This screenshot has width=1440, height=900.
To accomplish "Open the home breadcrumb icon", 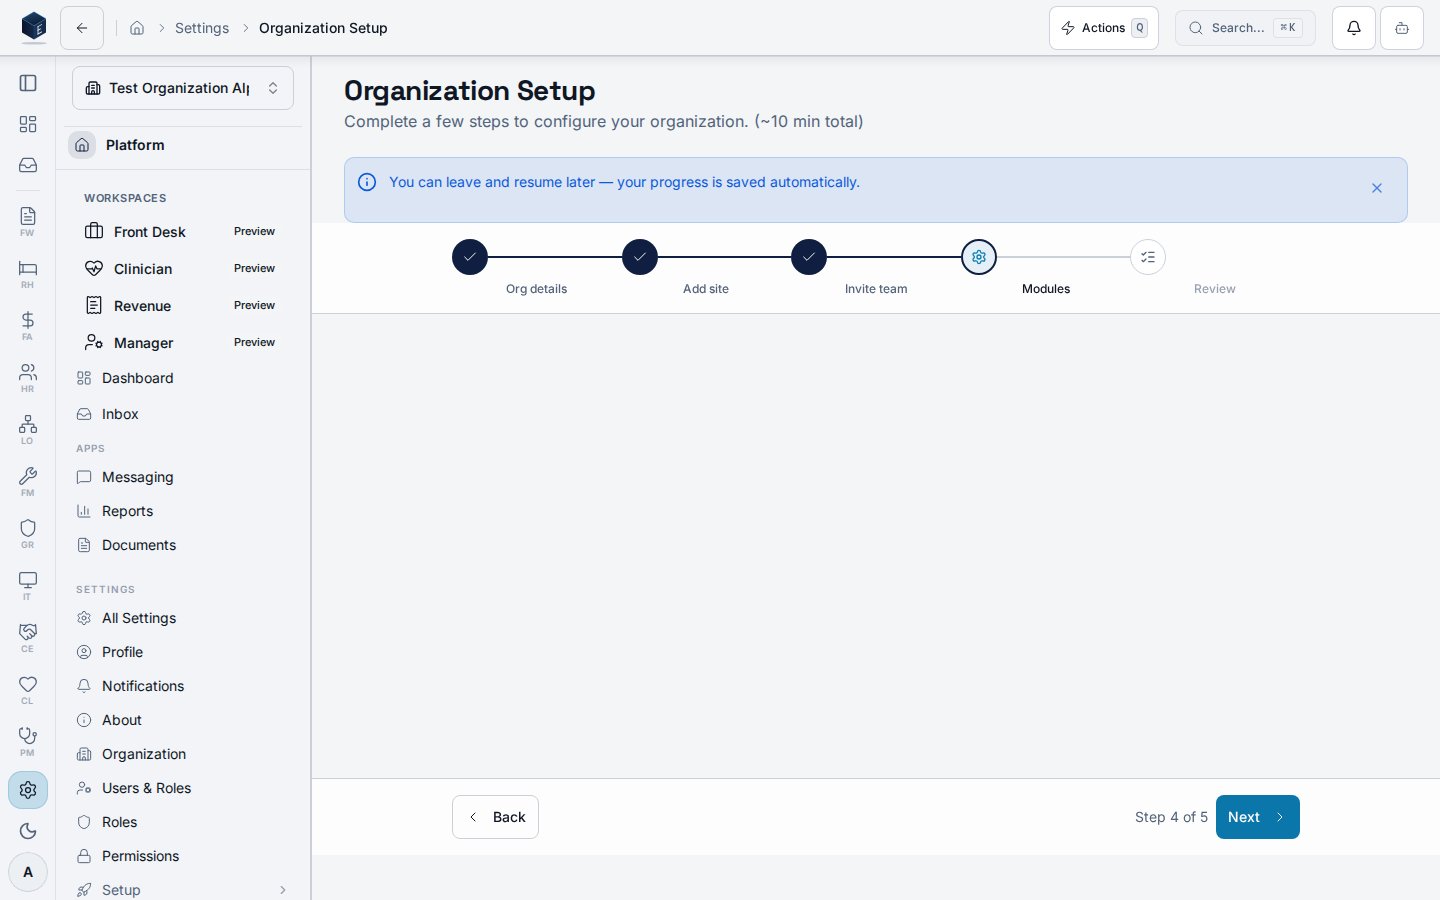I will (137, 28).
